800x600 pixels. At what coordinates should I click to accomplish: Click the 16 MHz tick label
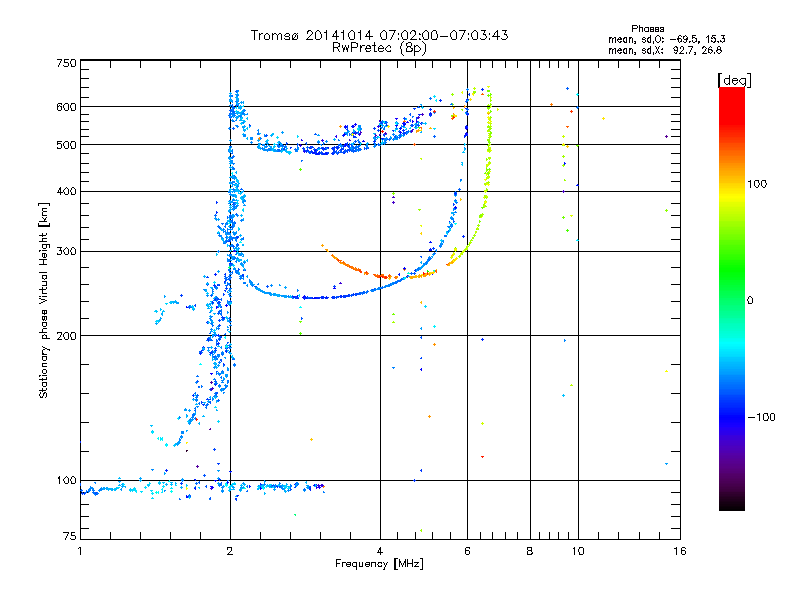(680, 551)
